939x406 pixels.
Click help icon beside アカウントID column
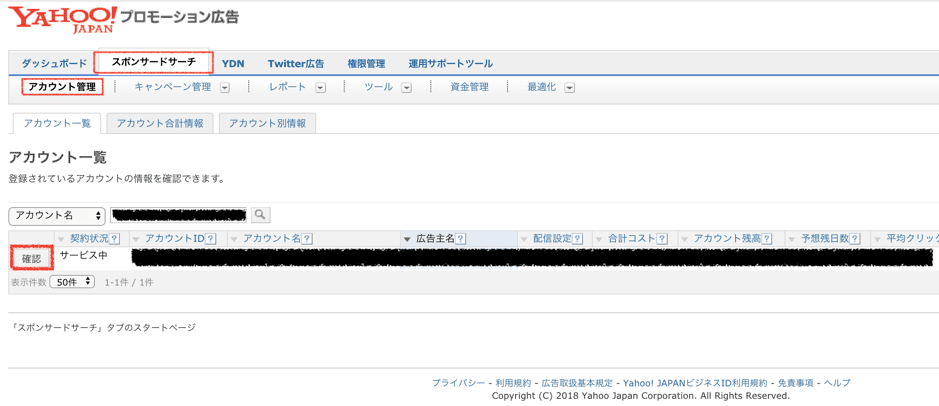(210, 239)
